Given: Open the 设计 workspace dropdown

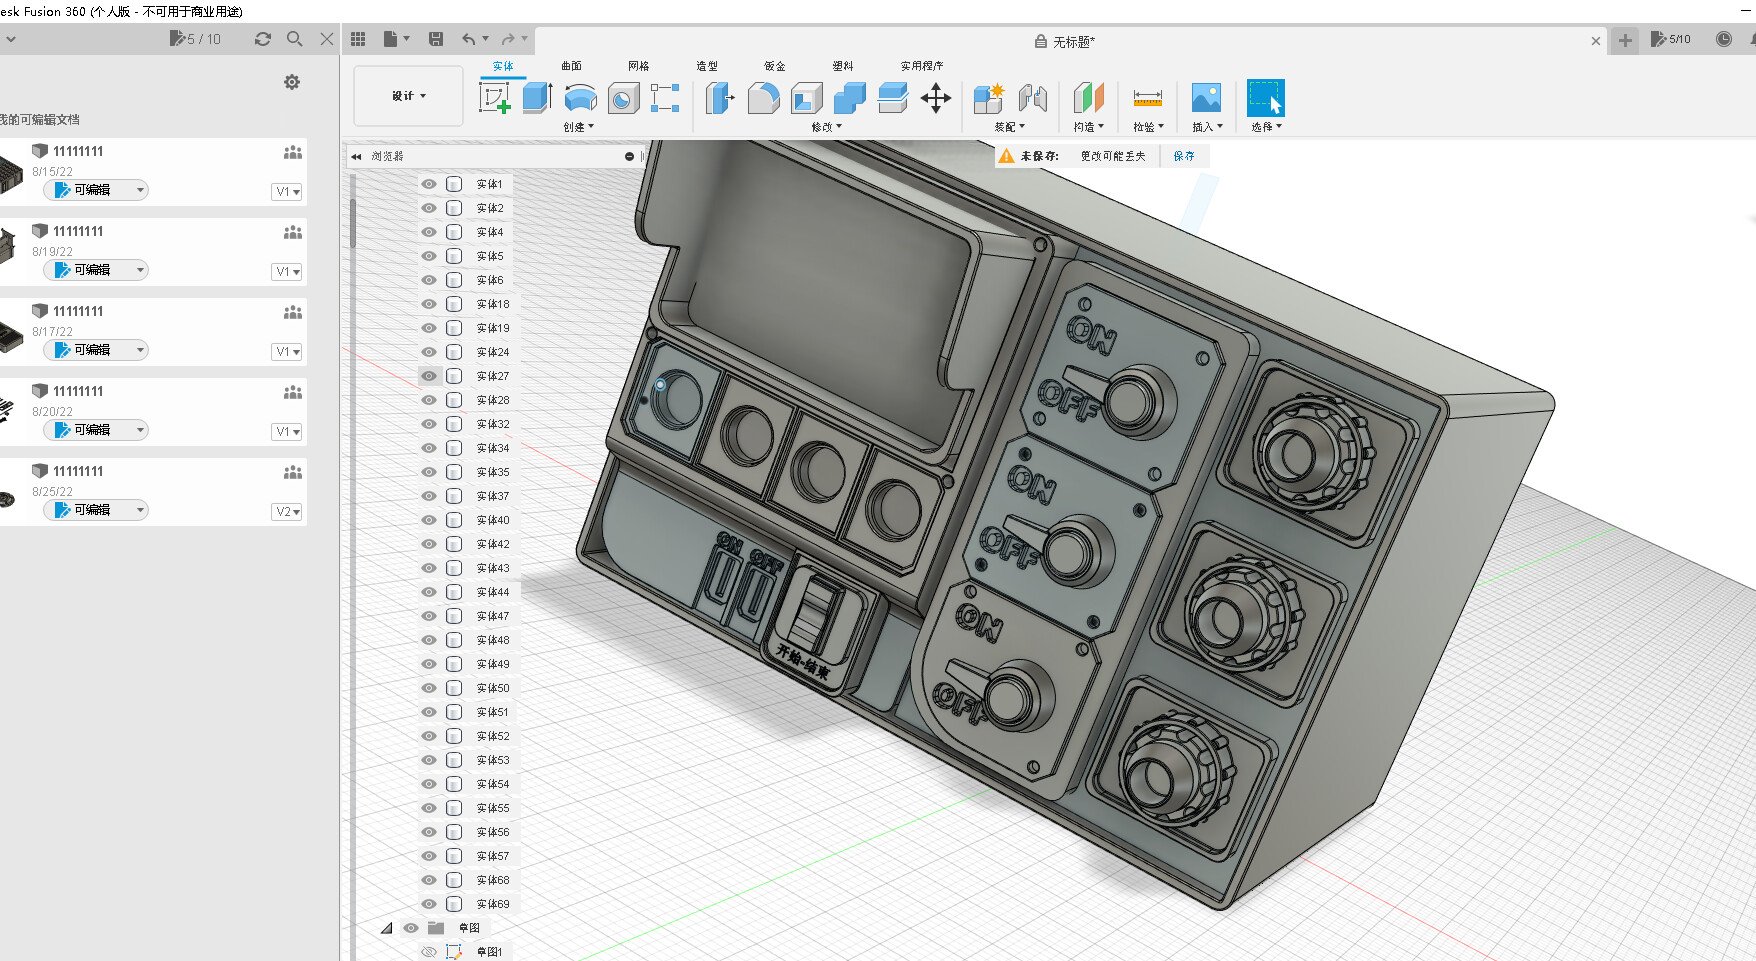Looking at the screenshot, I should [x=409, y=96].
